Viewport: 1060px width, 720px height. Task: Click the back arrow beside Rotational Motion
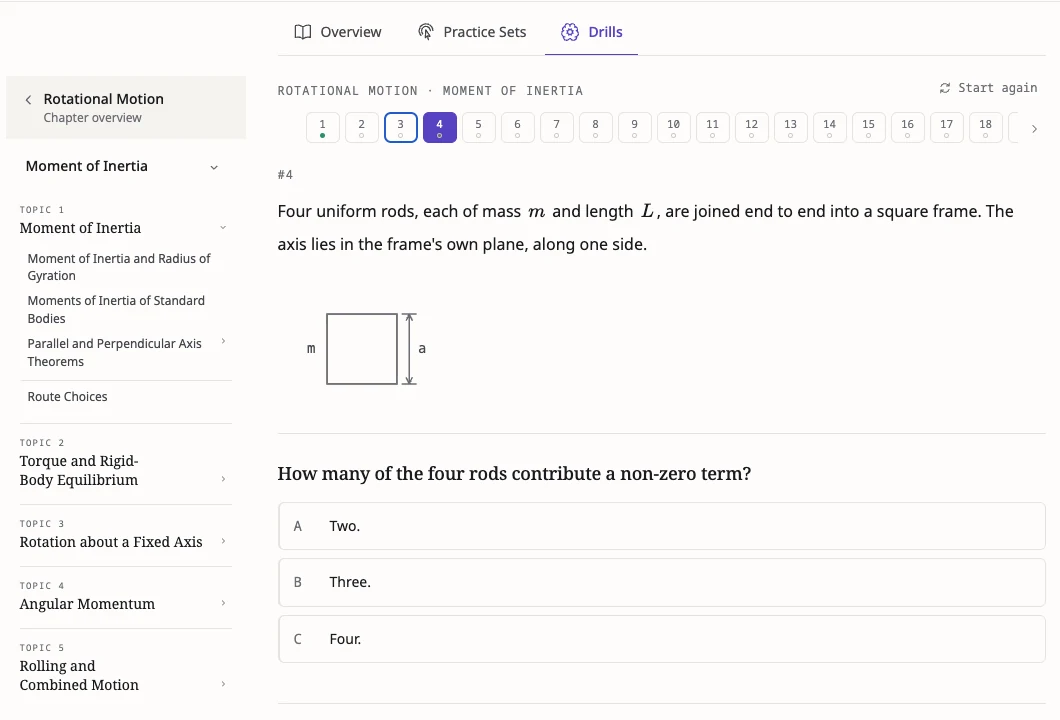pyautogui.click(x=28, y=100)
